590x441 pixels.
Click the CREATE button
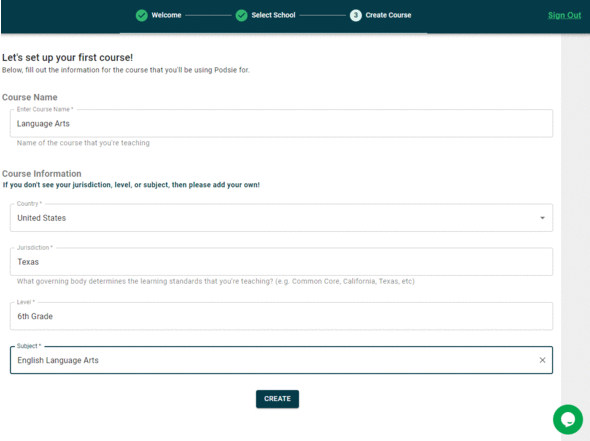[277, 399]
